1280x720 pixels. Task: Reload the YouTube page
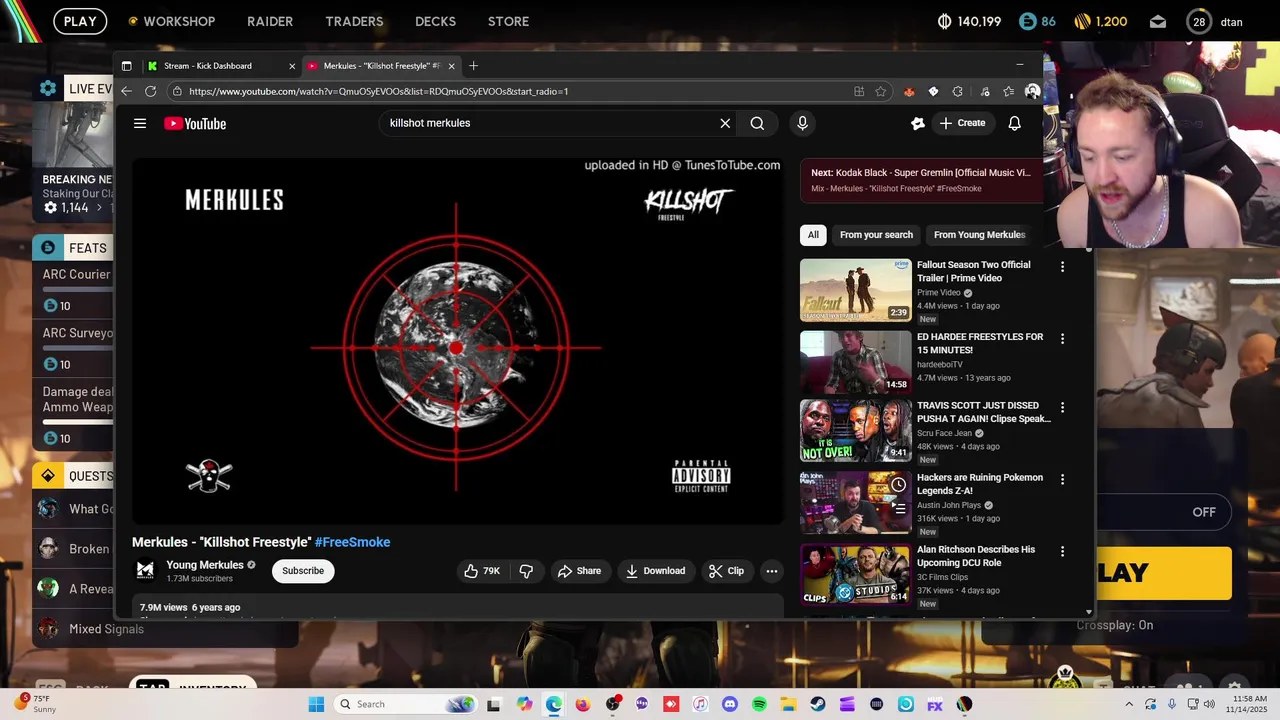coord(150,91)
